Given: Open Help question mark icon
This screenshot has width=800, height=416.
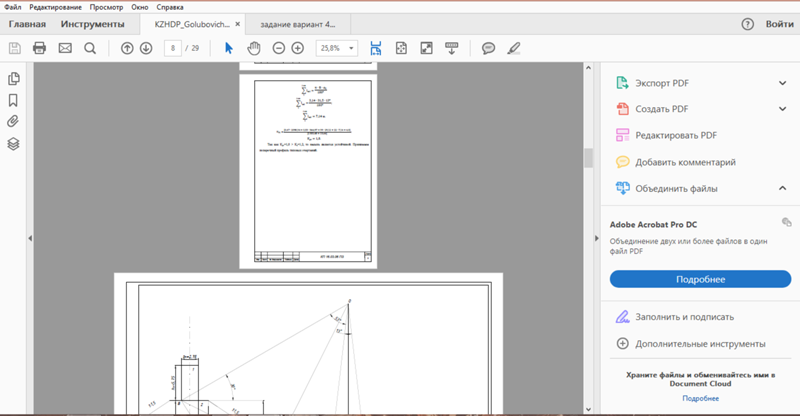Looking at the screenshot, I should [747, 24].
